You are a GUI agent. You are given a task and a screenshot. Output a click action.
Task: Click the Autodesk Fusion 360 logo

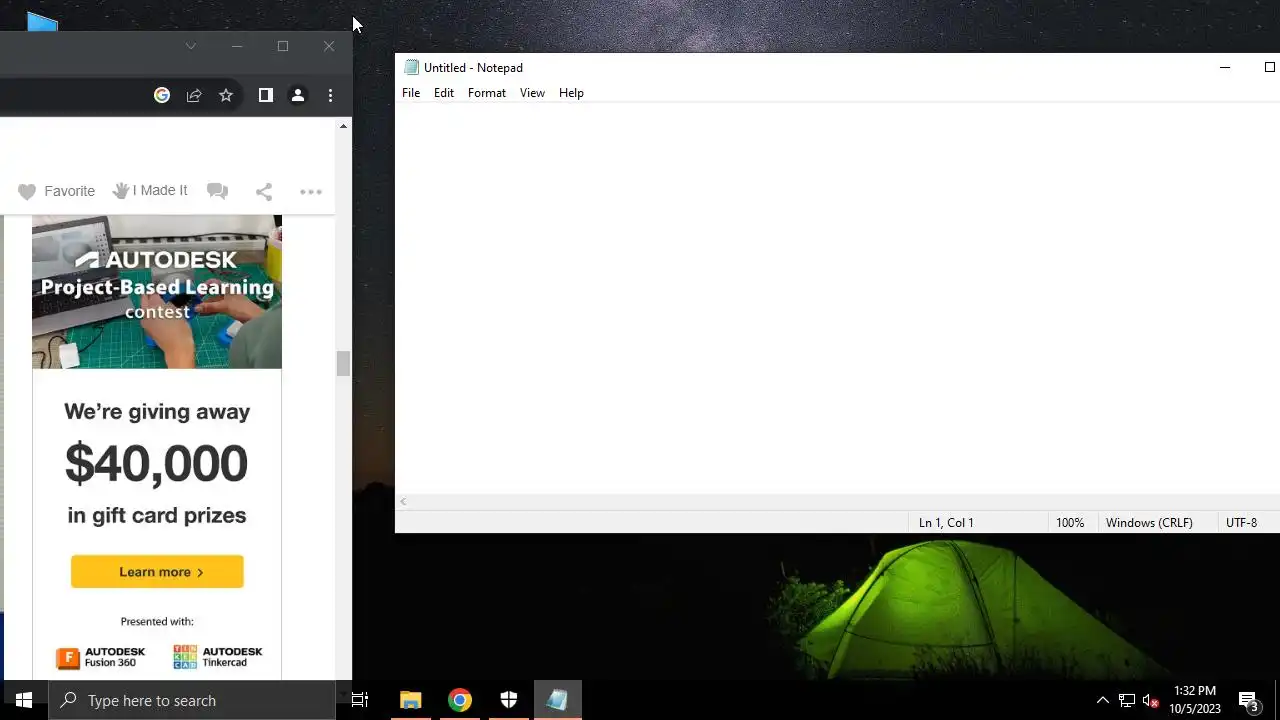(100, 657)
